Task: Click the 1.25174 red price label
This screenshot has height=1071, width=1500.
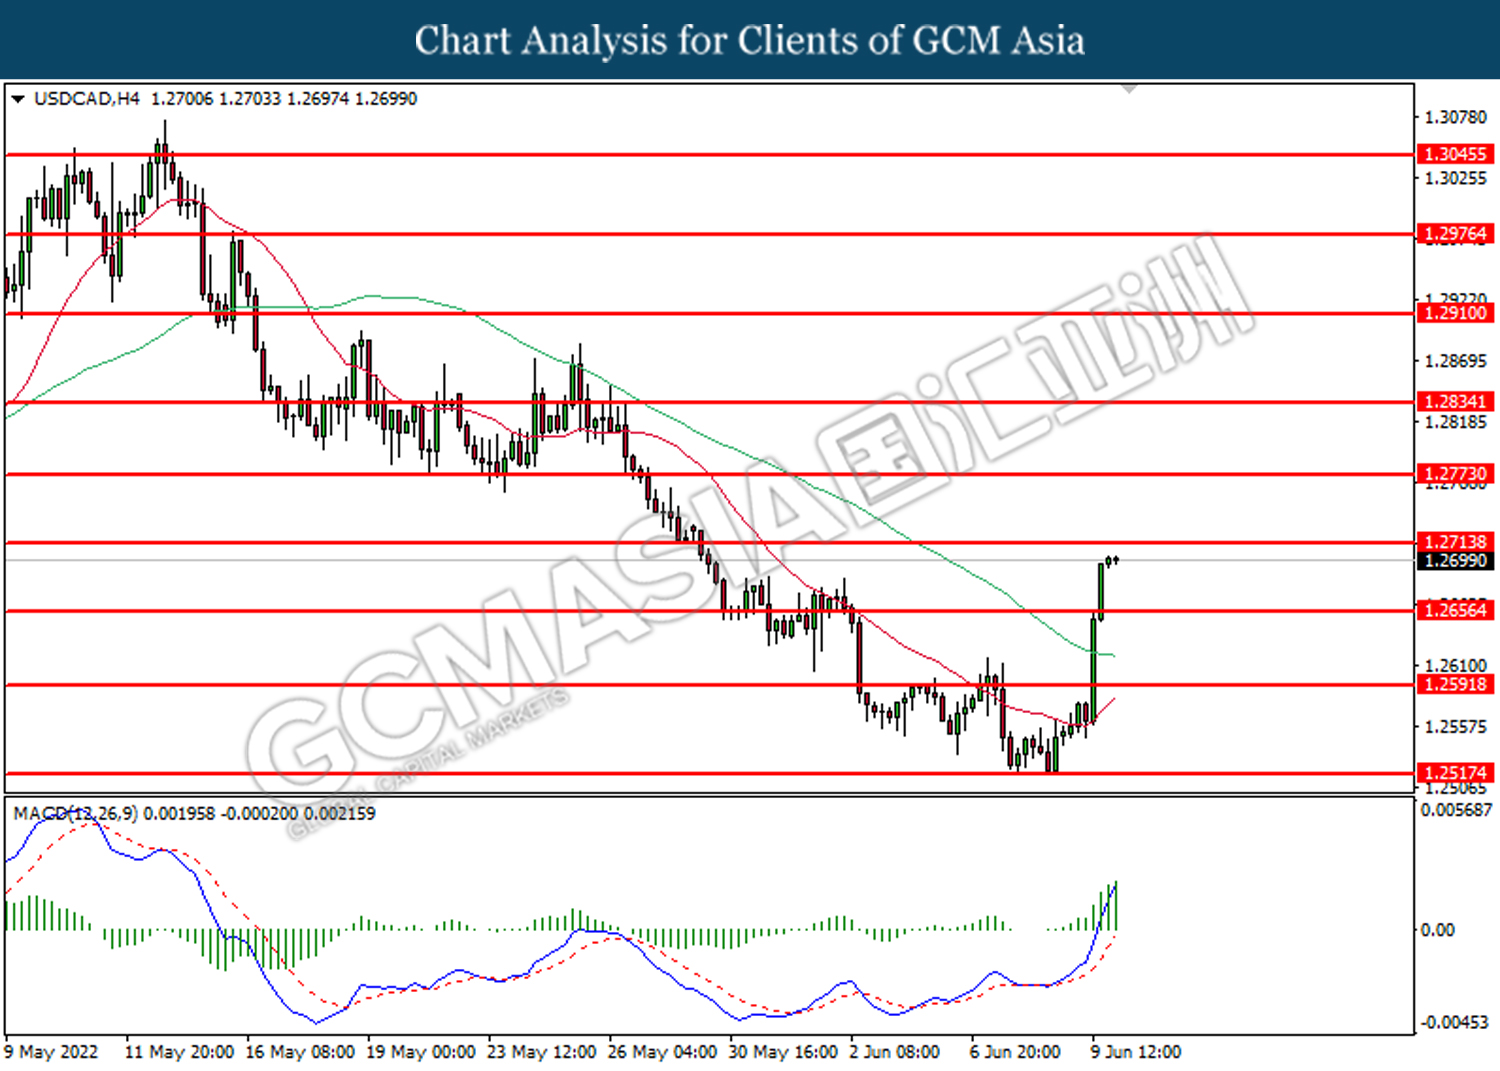Action: coord(1456,773)
